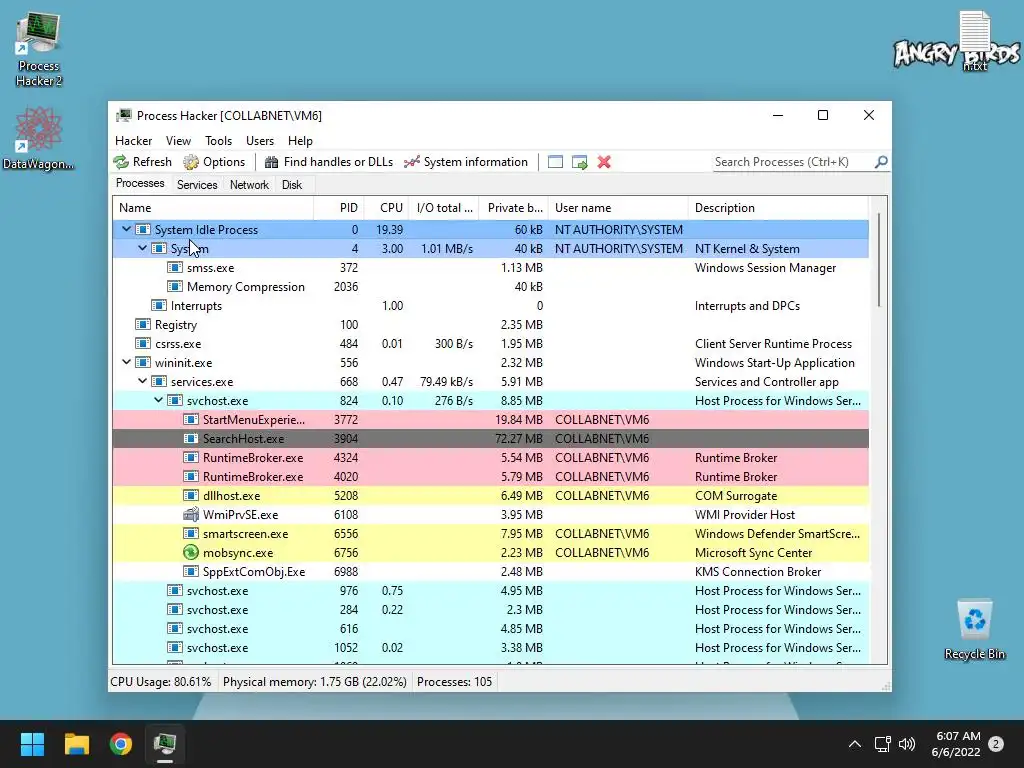
Task: Click the green mobsync.exe icon
Action: pos(191,552)
